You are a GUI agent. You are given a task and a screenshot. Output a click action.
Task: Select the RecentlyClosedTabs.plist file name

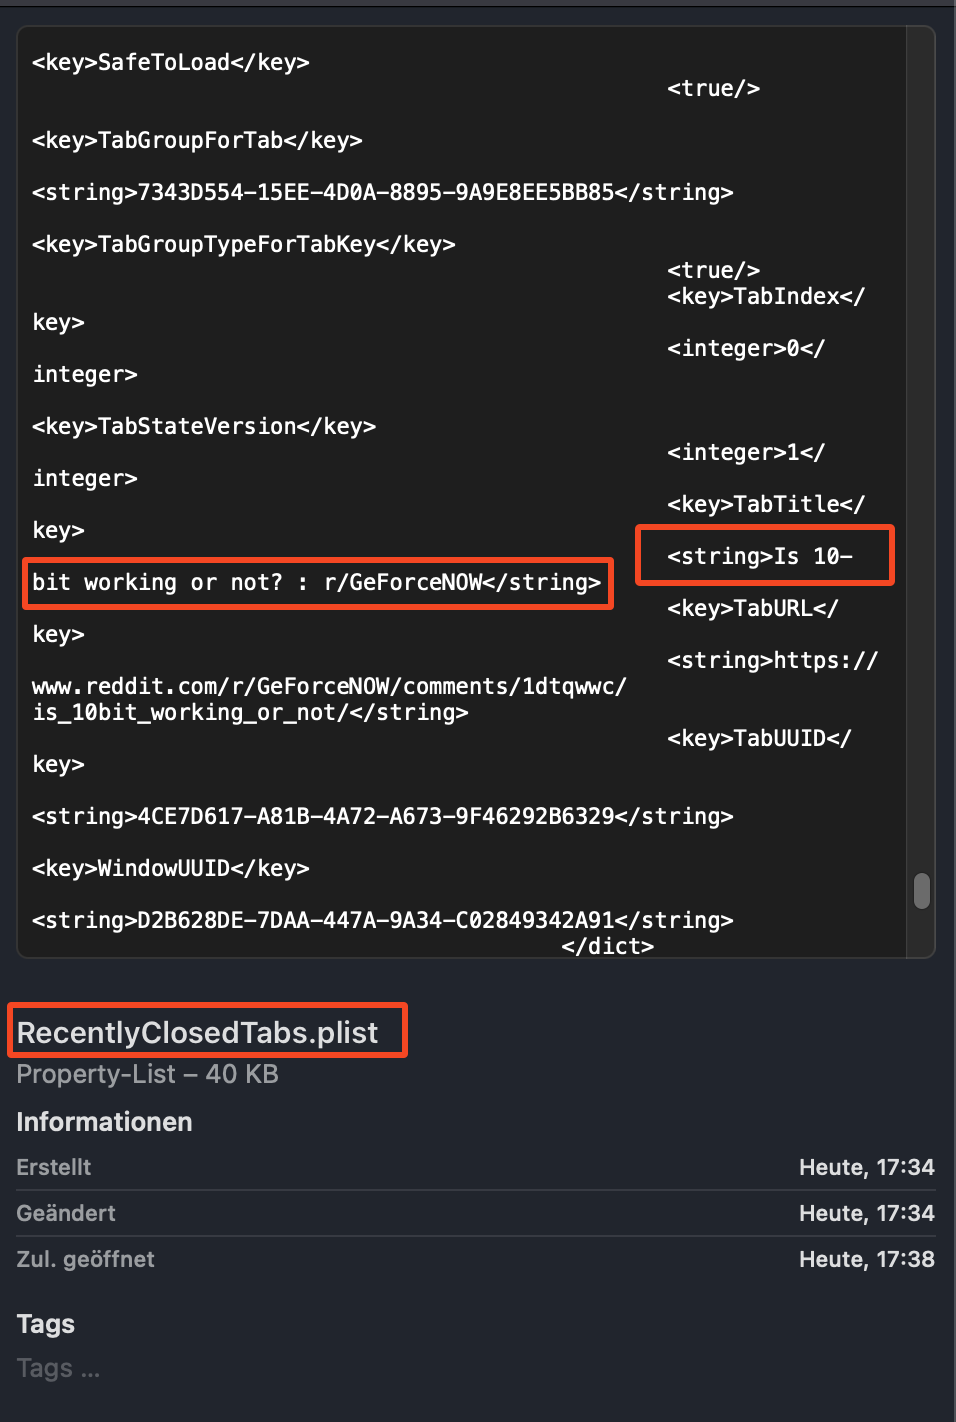198,1032
